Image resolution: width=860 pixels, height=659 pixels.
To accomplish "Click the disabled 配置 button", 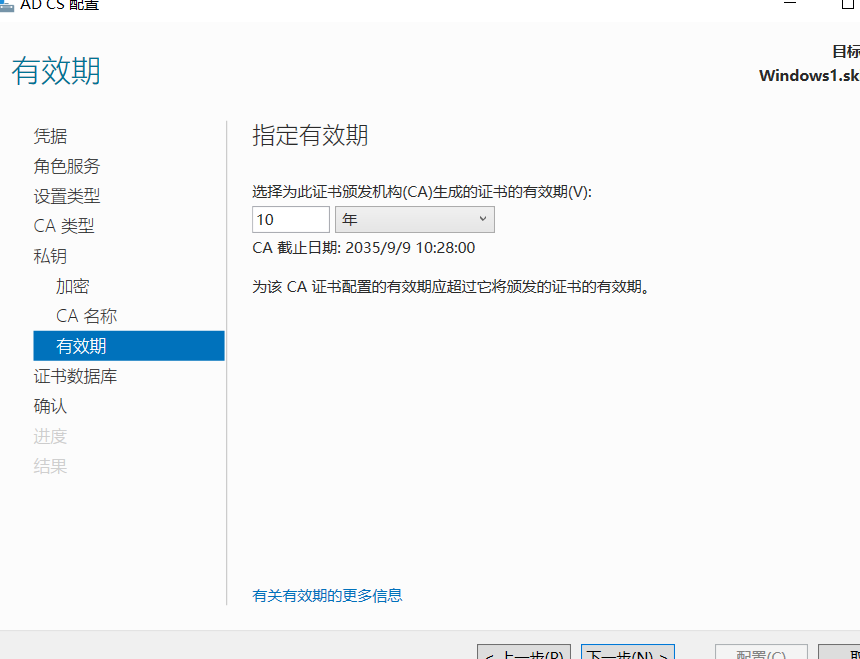I will click(x=760, y=652).
